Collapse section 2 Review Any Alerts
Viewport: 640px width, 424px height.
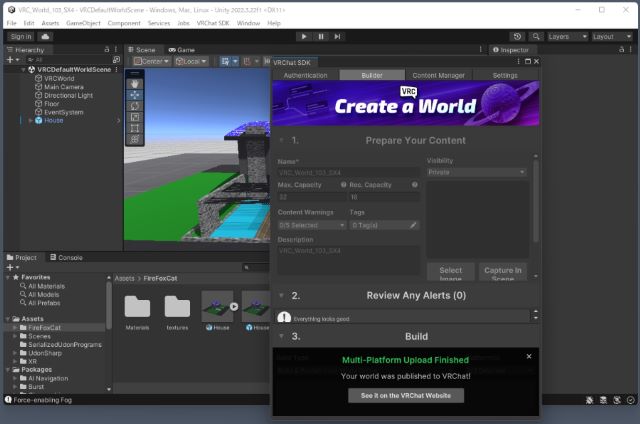tap(282, 295)
